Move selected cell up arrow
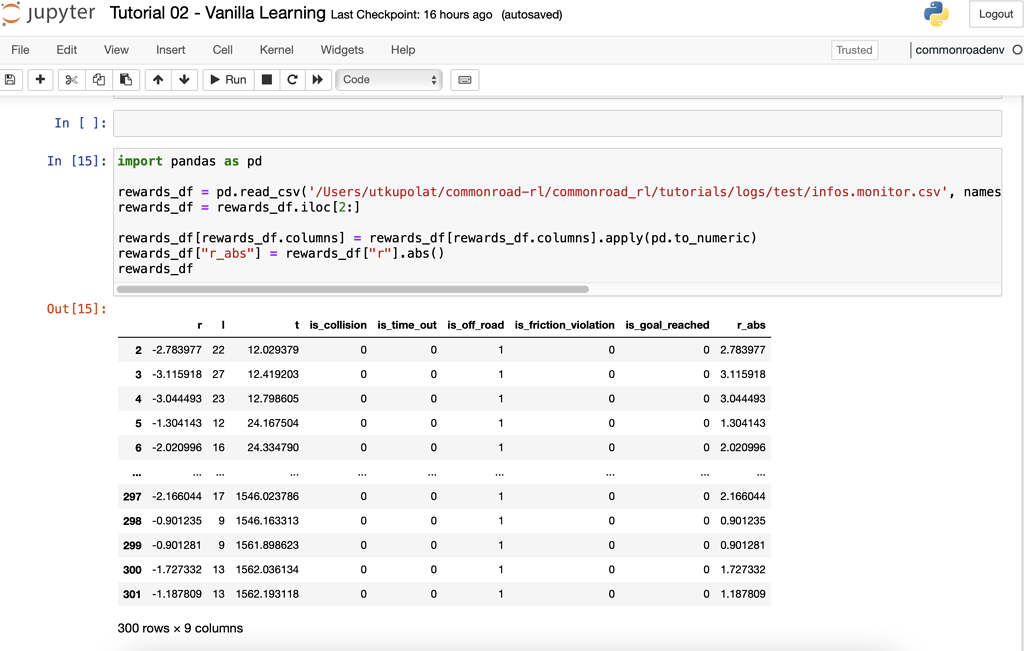The width and height of the screenshot is (1024, 651). coord(158,80)
